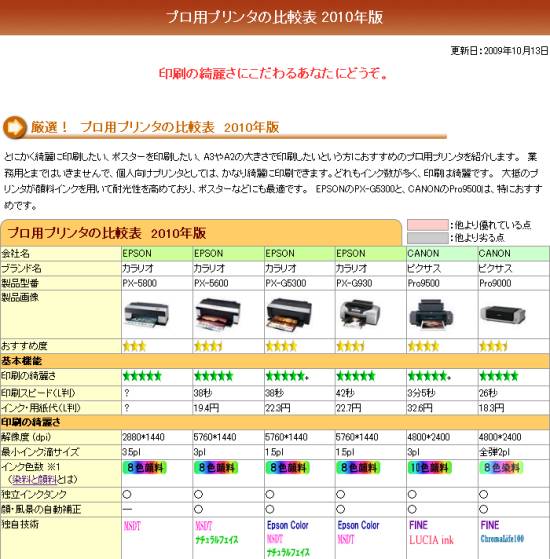Click the yellow recommendation stars for PX-5800
The image size is (550, 559).
pyautogui.click(x=134, y=346)
